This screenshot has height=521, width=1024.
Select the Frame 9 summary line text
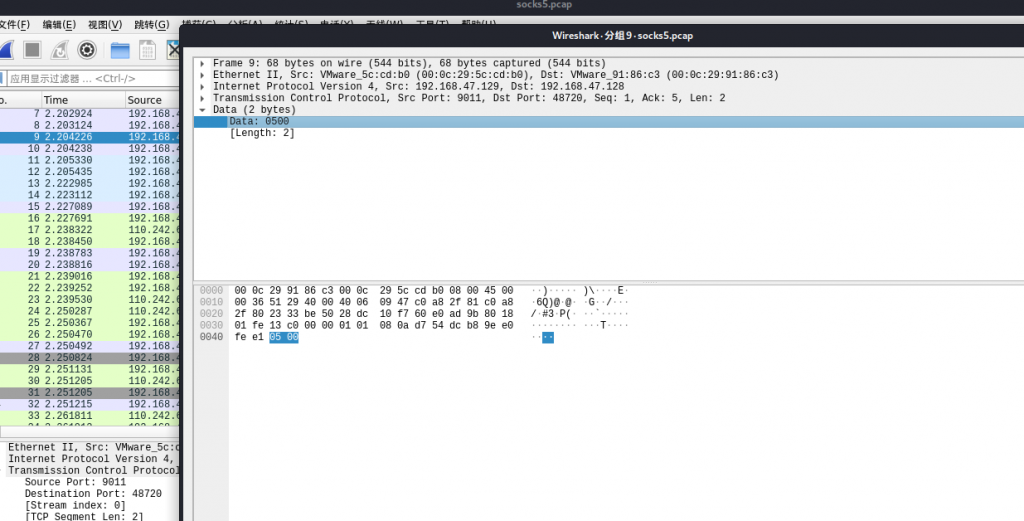pyautogui.click(x=409, y=63)
